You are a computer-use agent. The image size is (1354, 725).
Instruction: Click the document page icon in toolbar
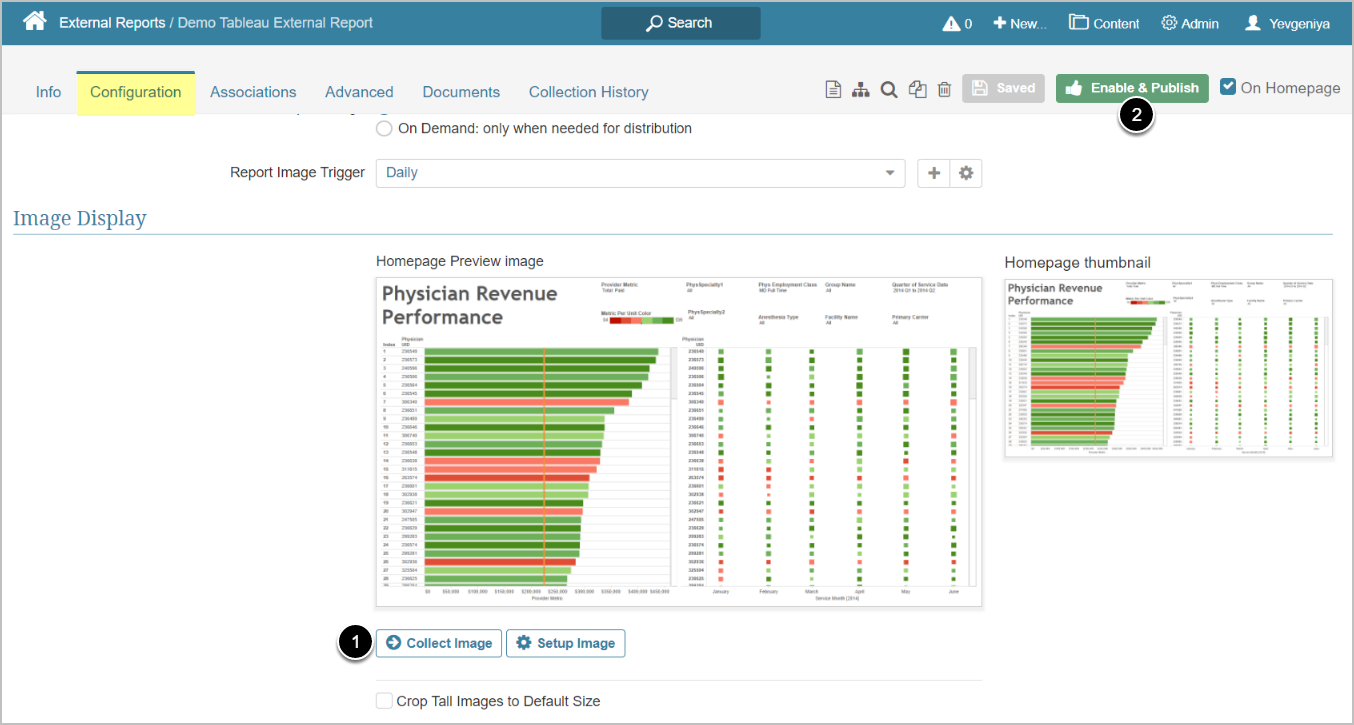pos(832,90)
